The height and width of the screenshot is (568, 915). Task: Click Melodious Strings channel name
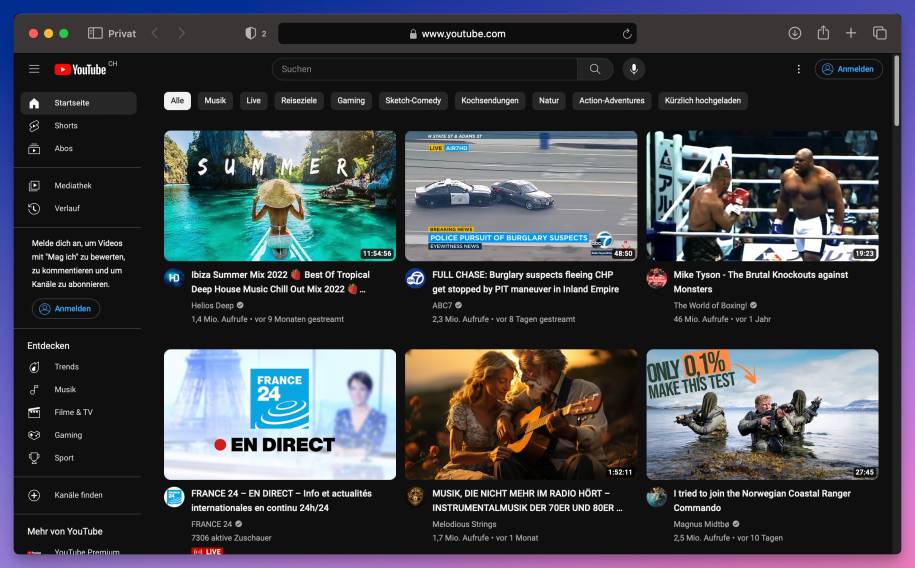coord(465,524)
